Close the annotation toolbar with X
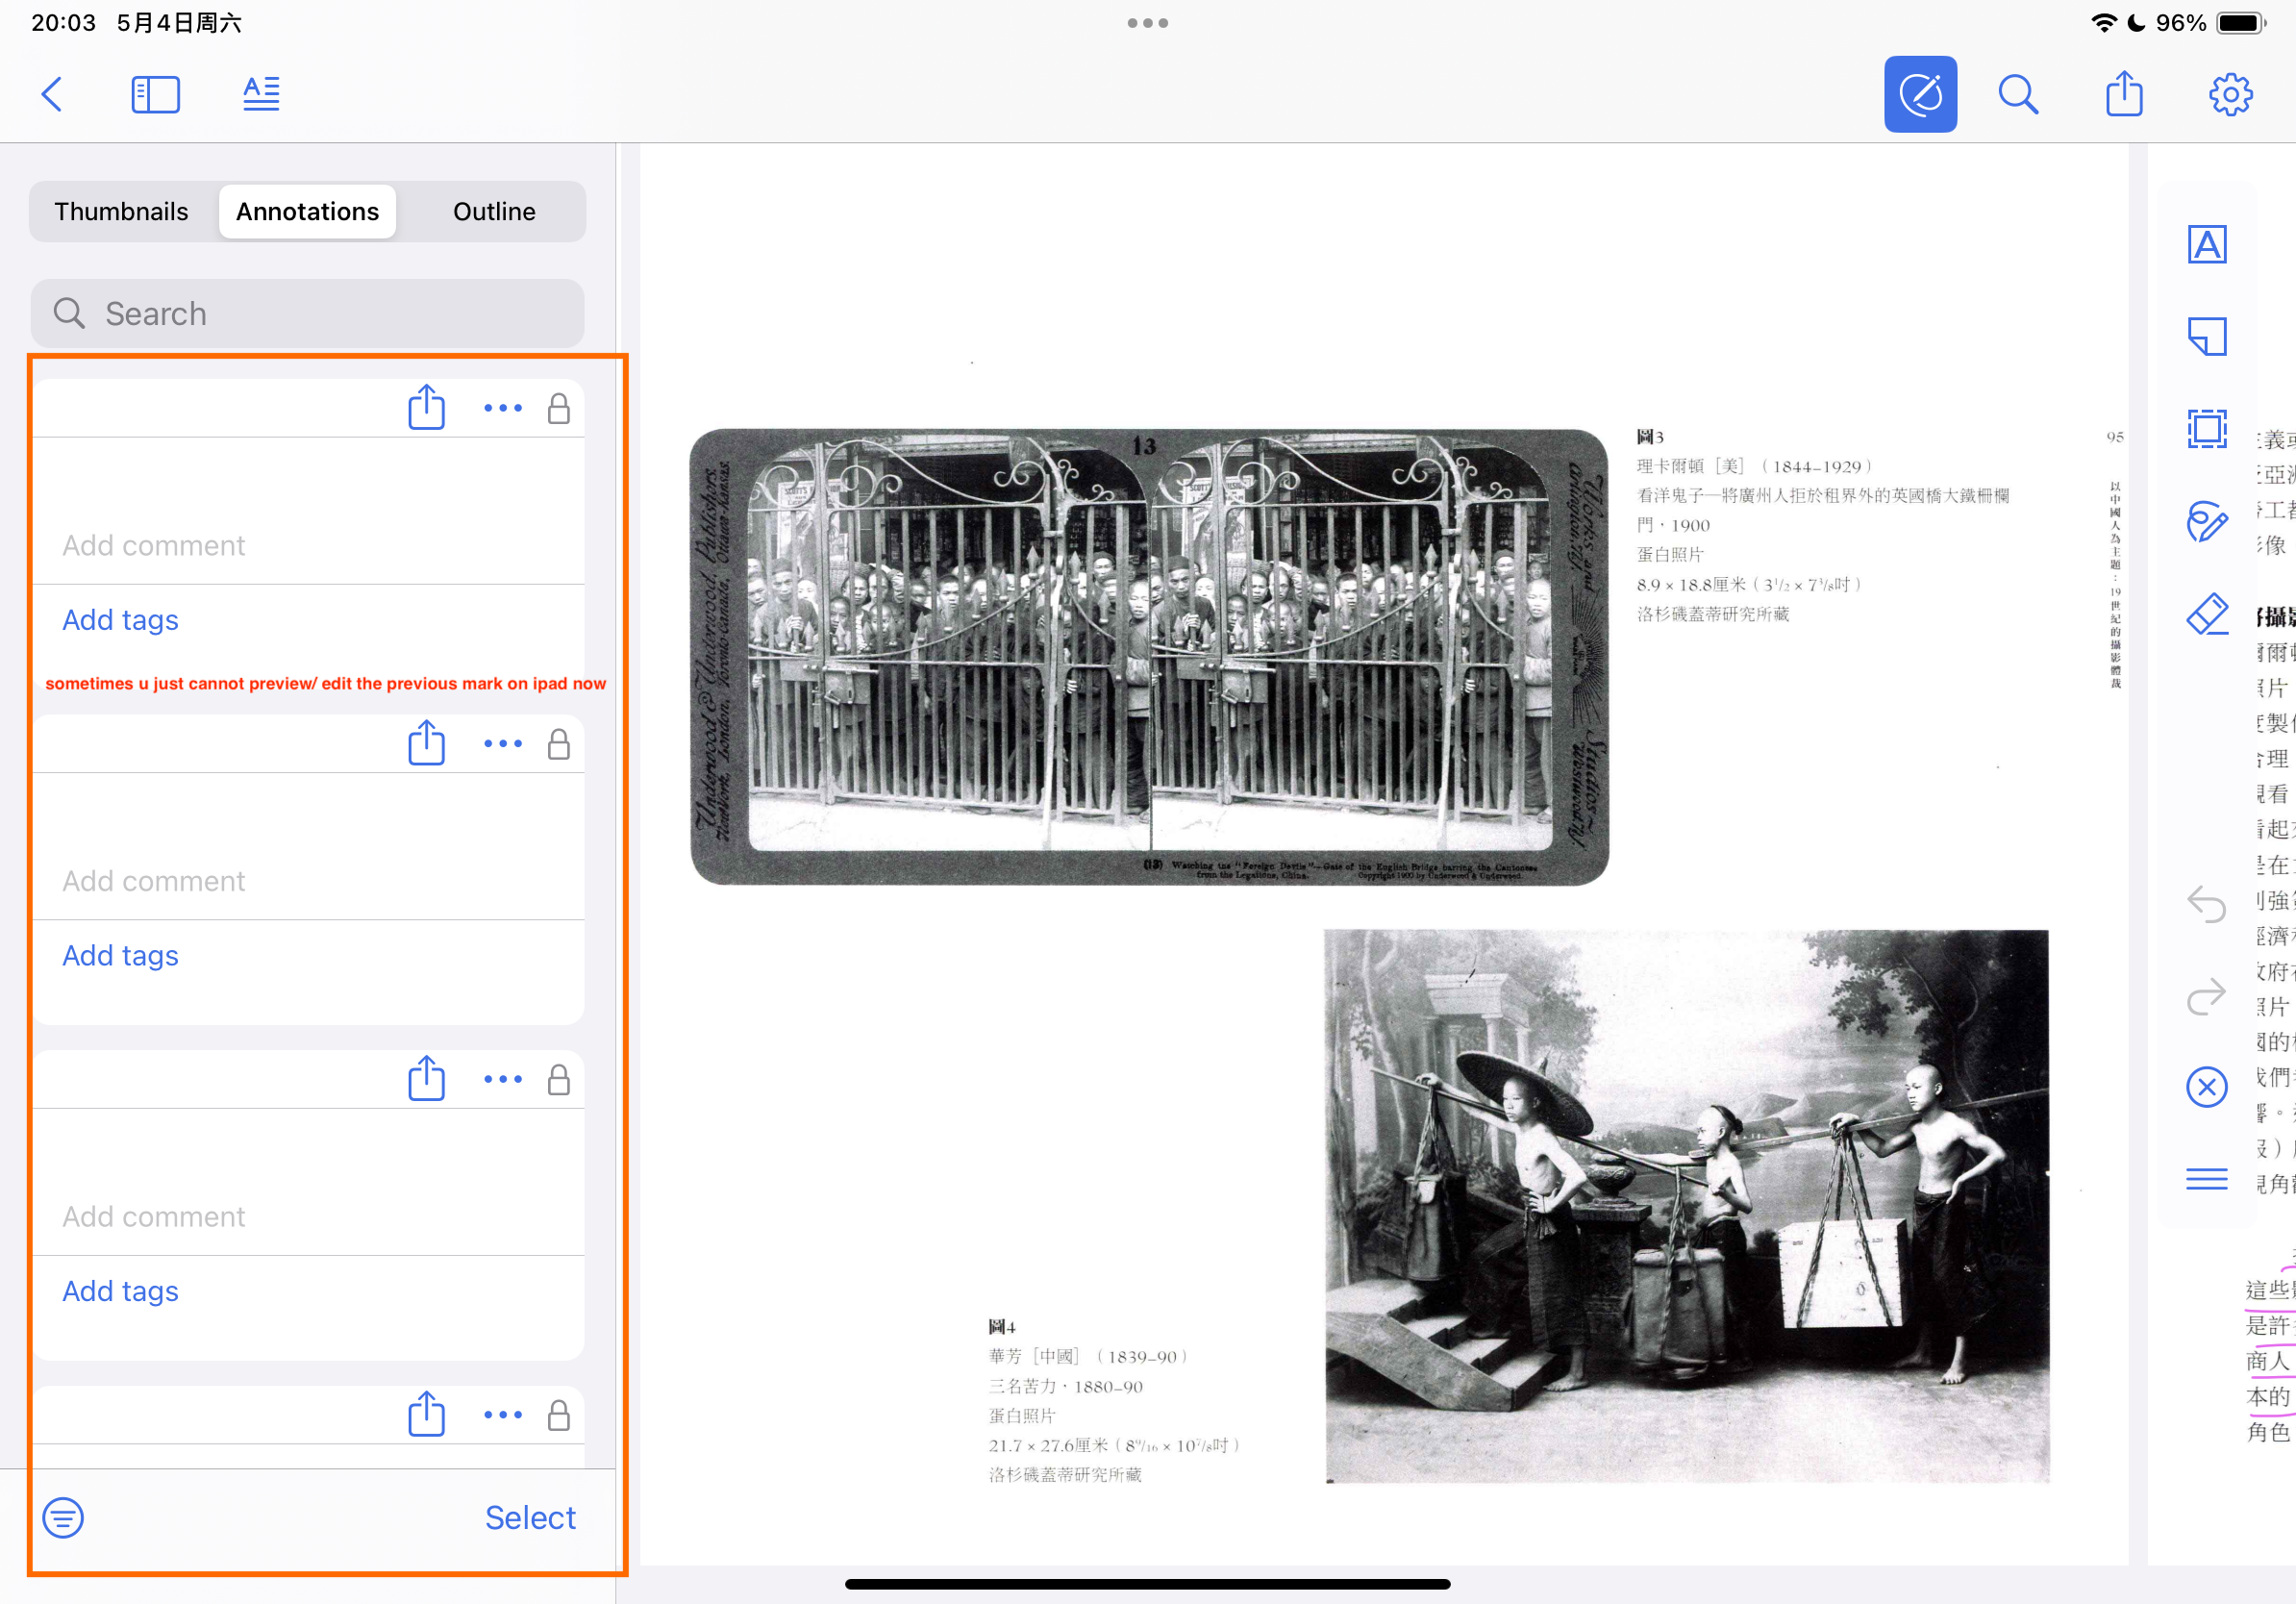This screenshot has height=1604, width=2296. 2206,1087
